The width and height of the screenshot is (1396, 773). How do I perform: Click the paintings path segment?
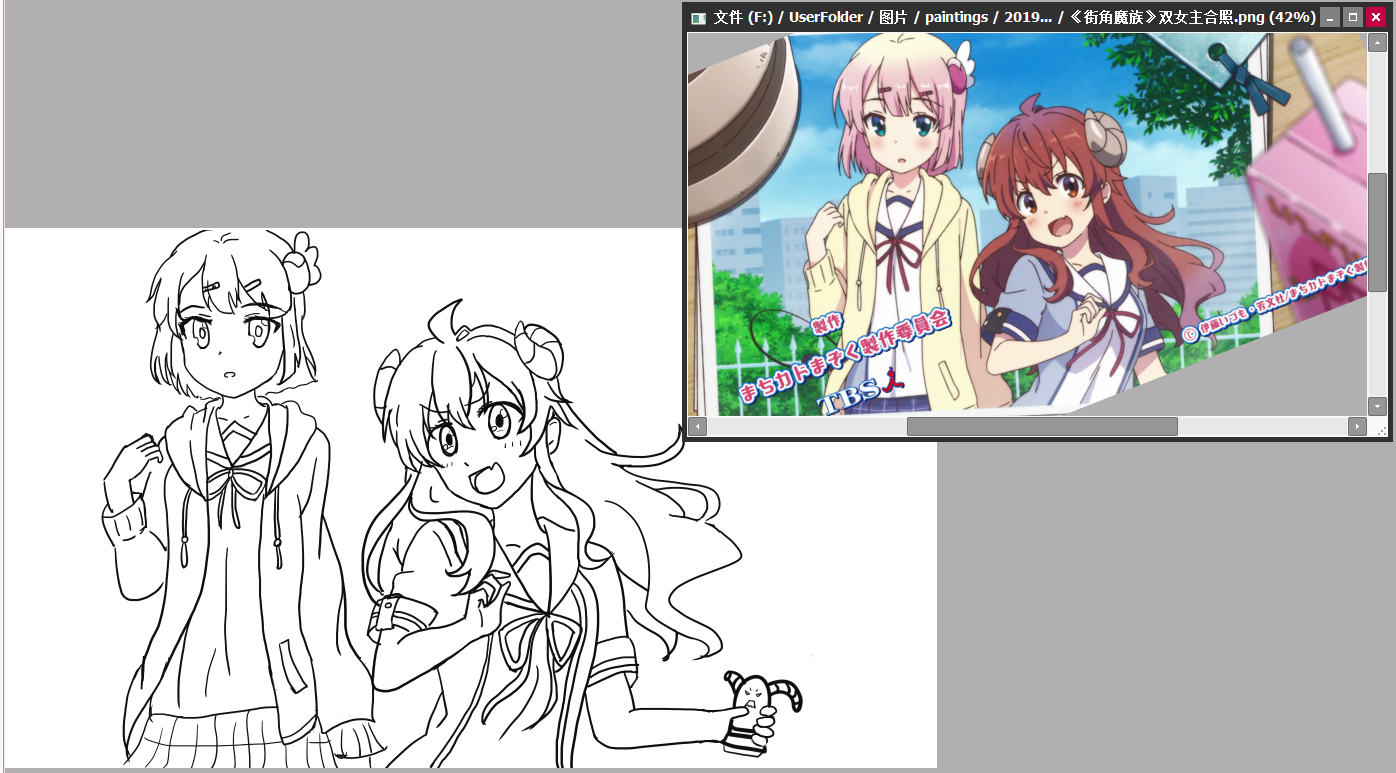pos(956,18)
